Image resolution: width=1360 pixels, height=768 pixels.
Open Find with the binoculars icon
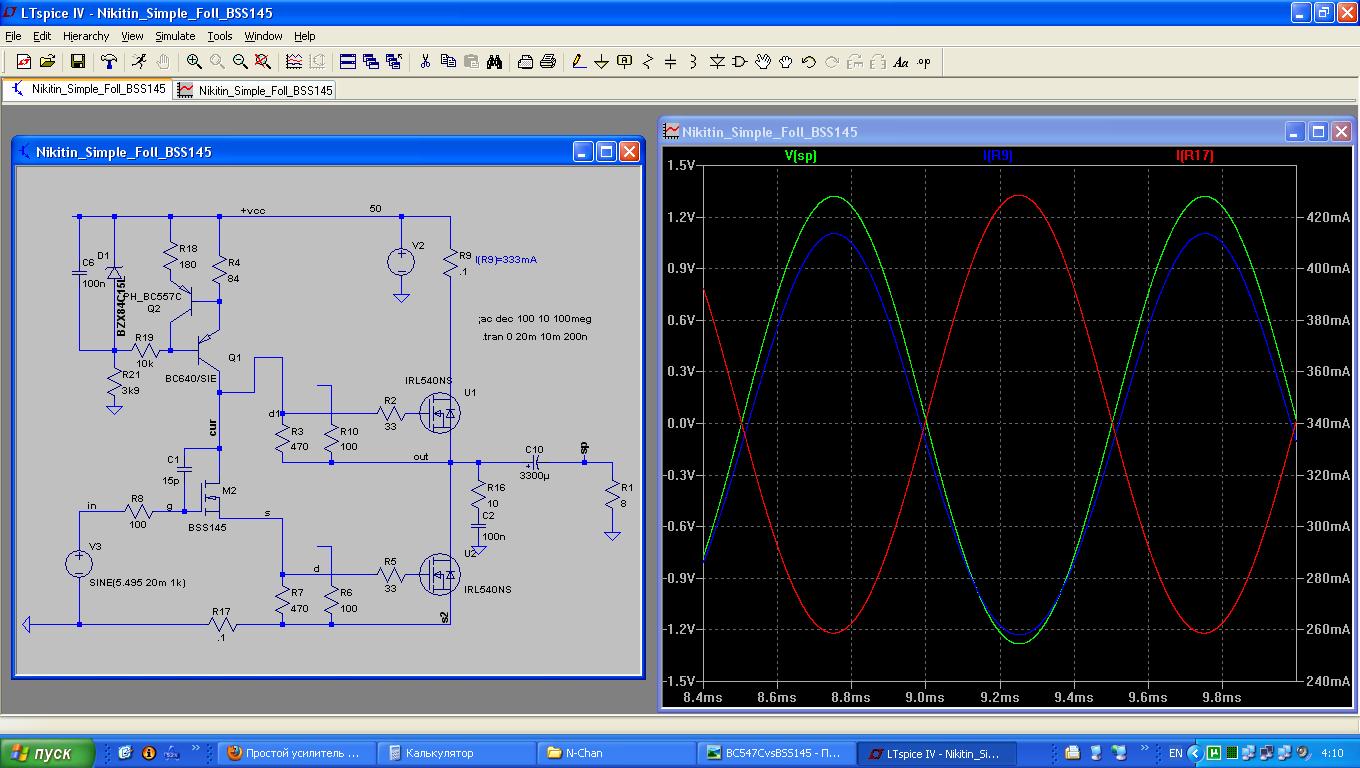click(494, 62)
